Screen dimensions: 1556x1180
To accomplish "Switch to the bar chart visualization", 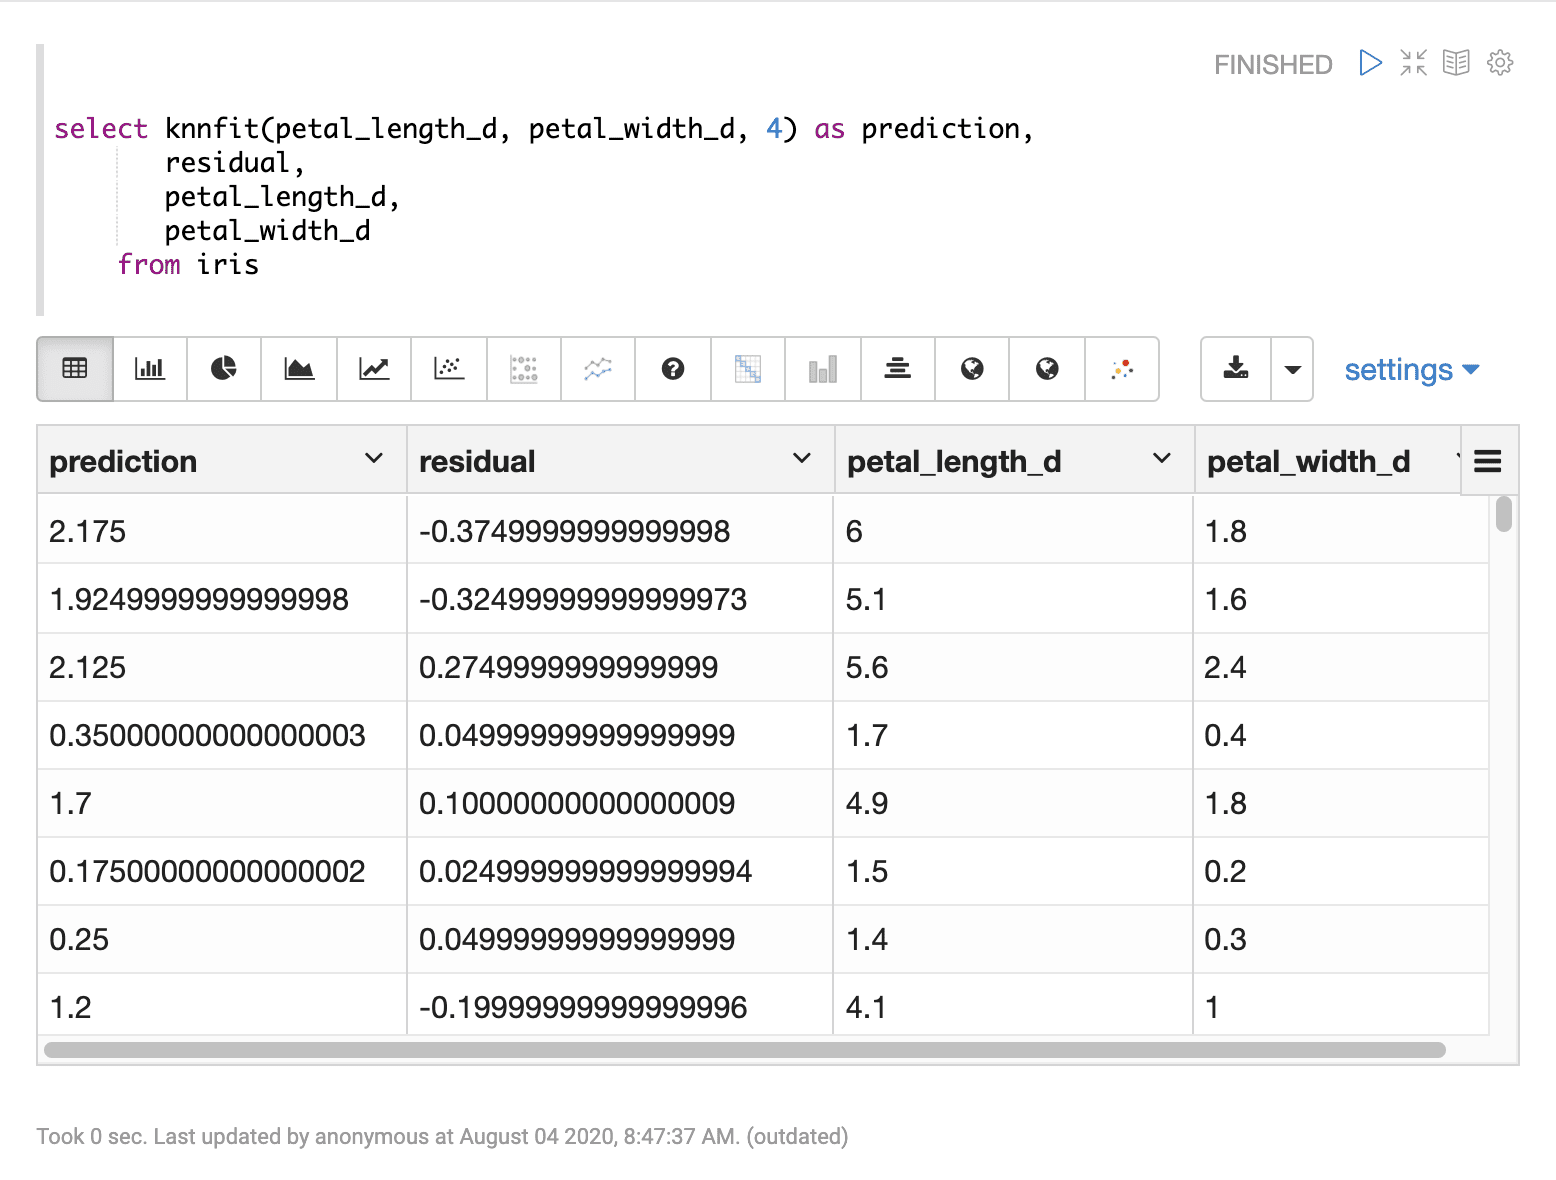I will coord(149,369).
